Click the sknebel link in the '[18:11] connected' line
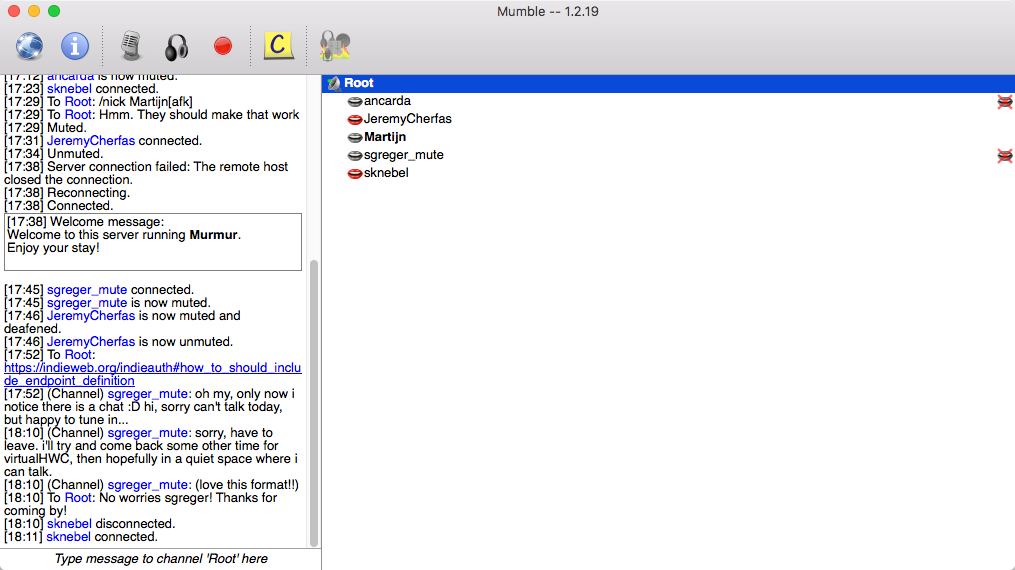The width and height of the screenshot is (1015, 570). point(69,537)
